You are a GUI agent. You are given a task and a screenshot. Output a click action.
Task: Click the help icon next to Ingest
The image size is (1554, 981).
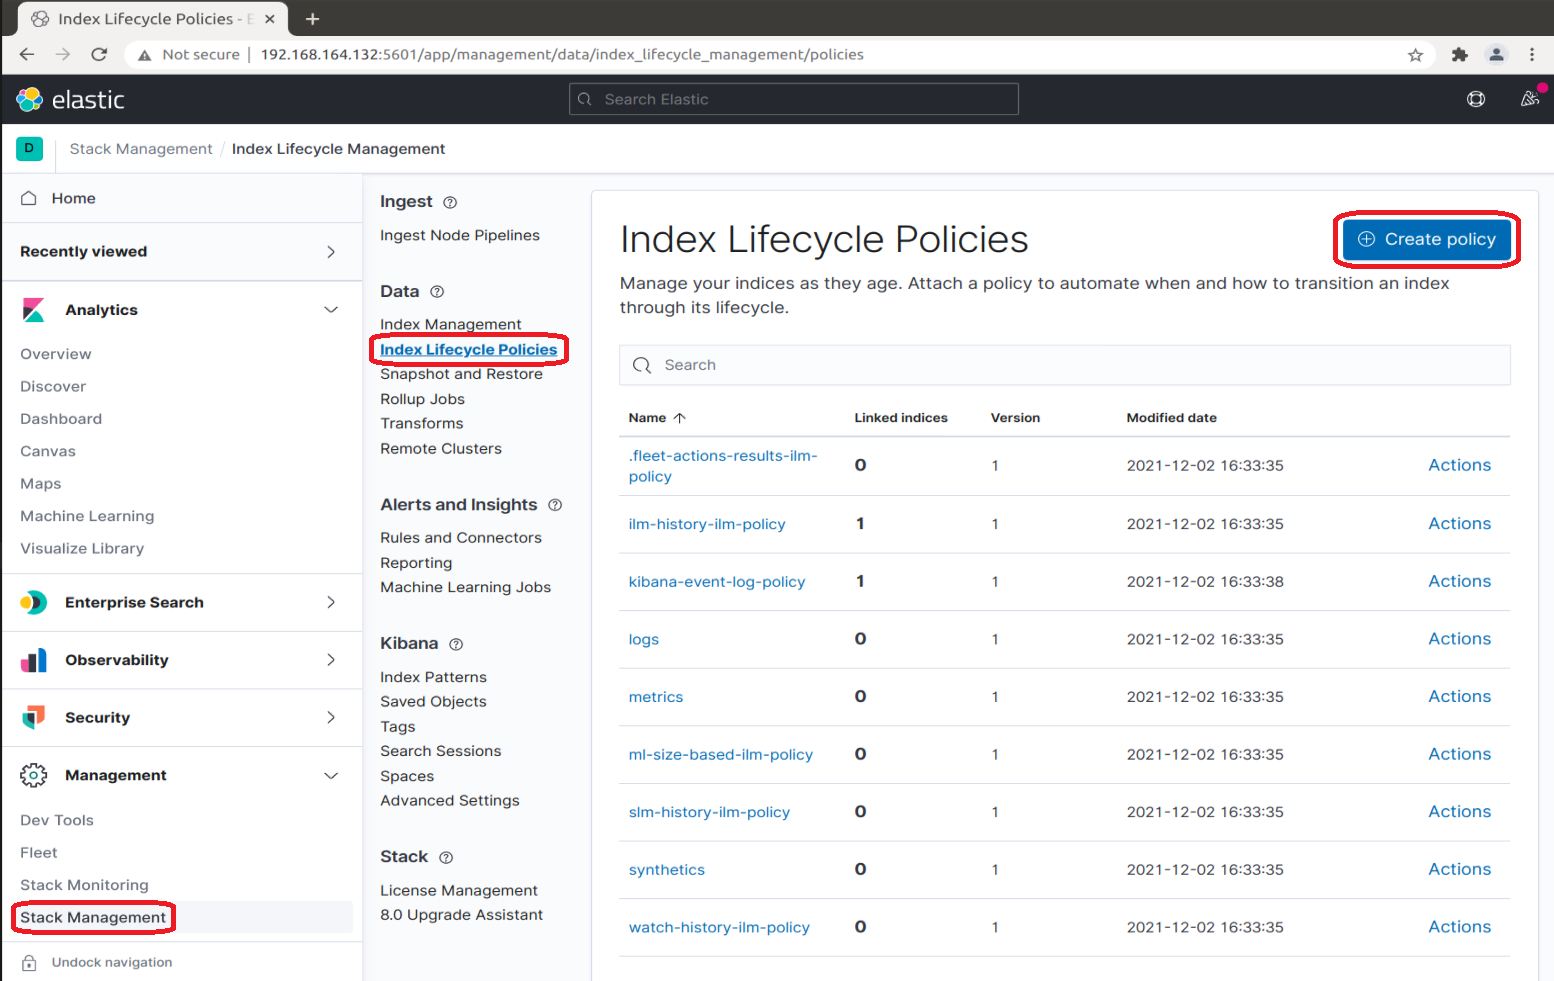coord(450,202)
